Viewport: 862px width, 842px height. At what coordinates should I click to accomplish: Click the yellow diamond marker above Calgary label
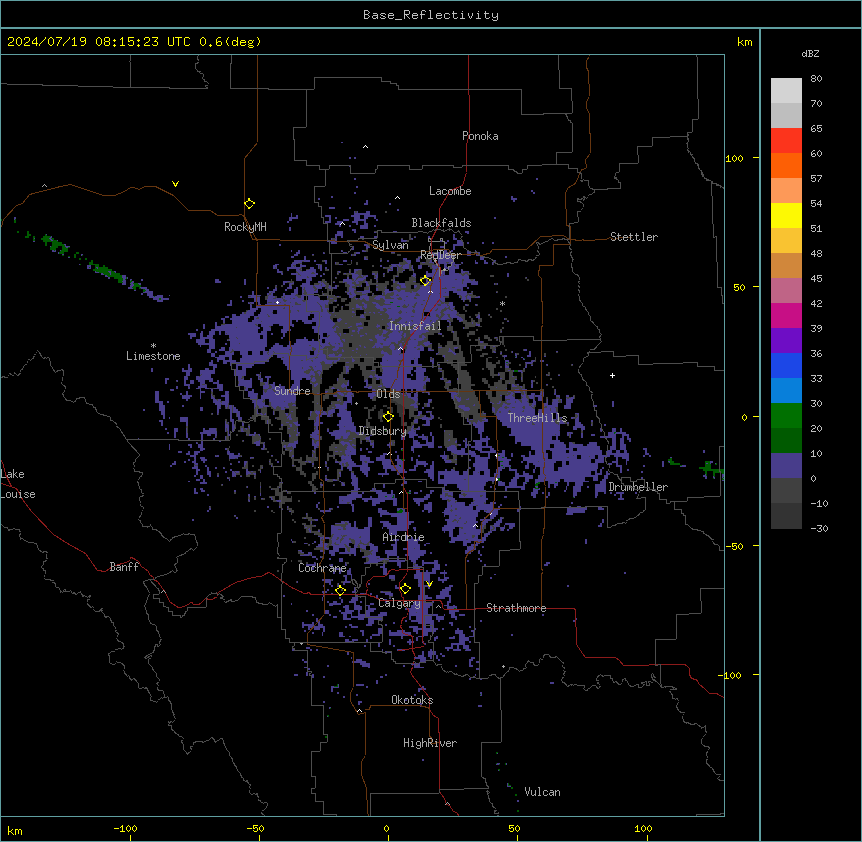pos(405,589)
